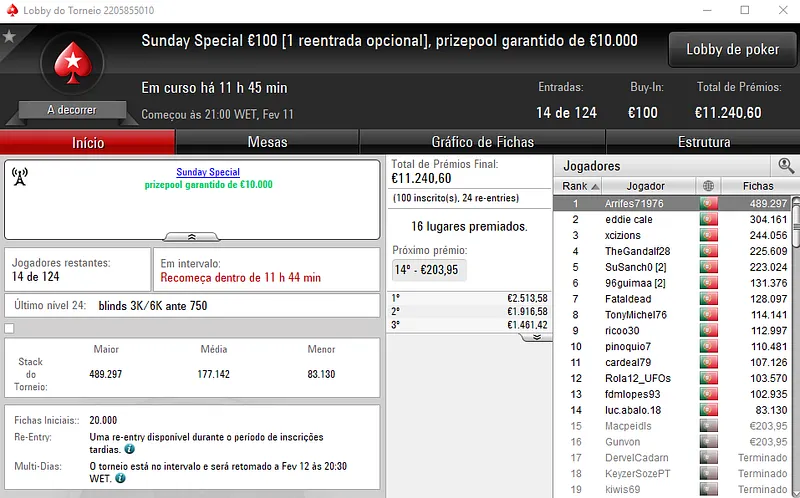Image resolution: width=800 pixels, height=498 pixels.
Task: Open the Gráfico de Fichas tab
Action: [482, 142]
